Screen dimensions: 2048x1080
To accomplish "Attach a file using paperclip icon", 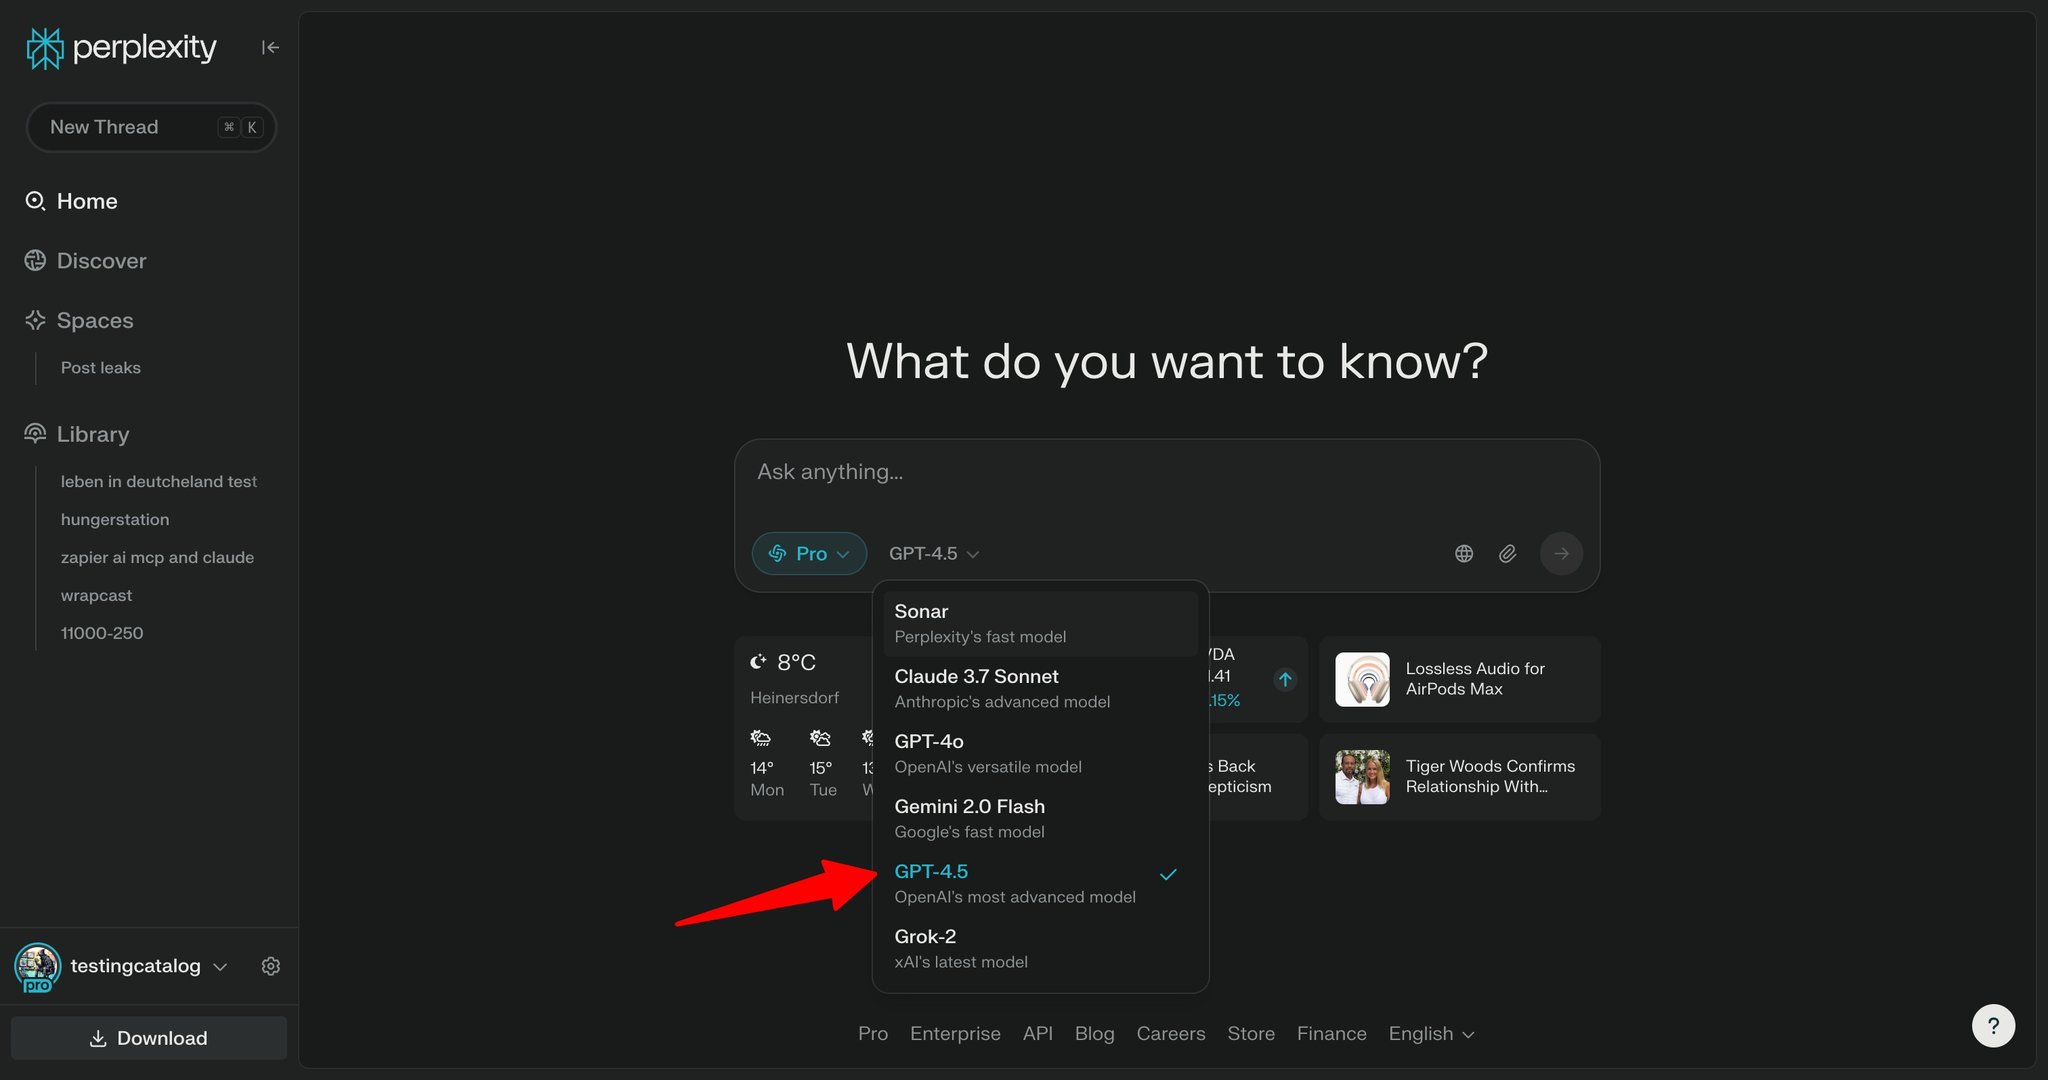I will coord(1507,553).
